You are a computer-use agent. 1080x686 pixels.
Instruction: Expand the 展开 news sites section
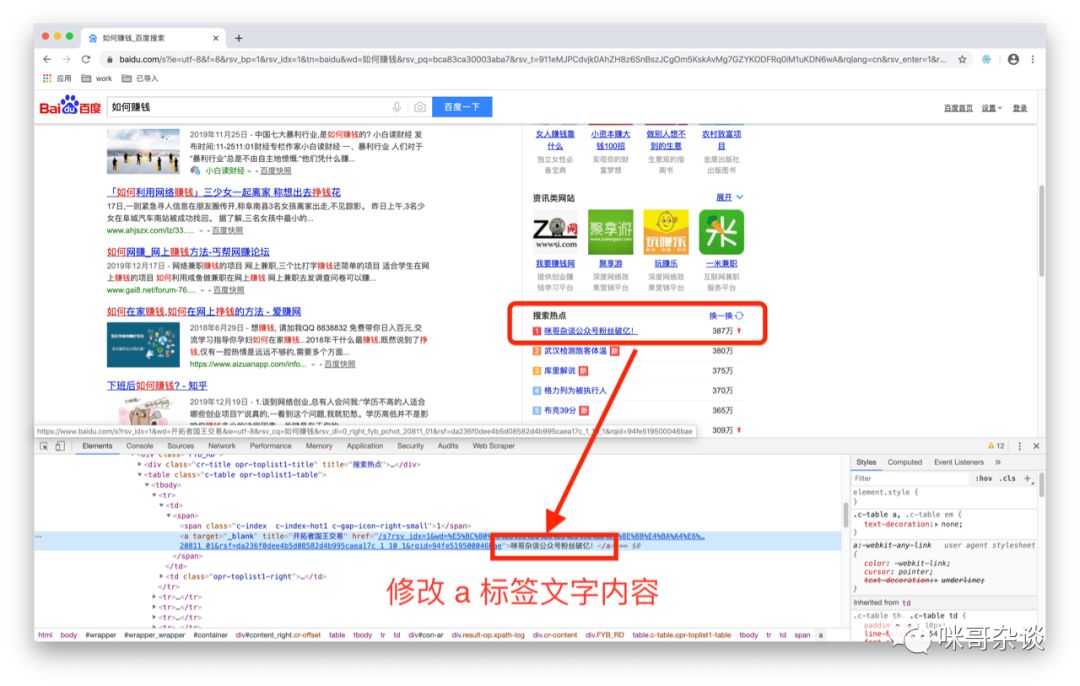point(729,198)
